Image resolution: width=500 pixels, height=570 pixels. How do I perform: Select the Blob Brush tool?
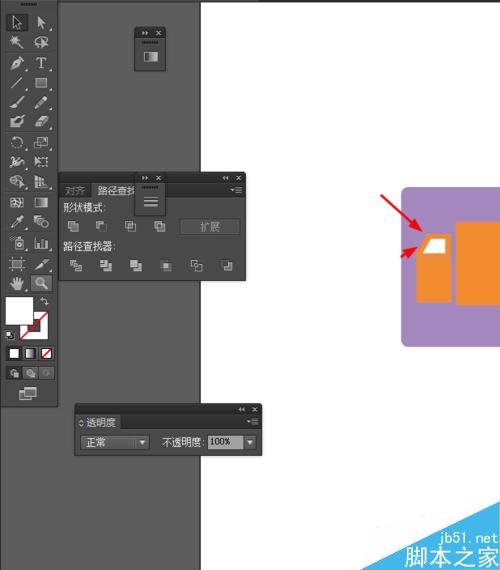point(17,121)
